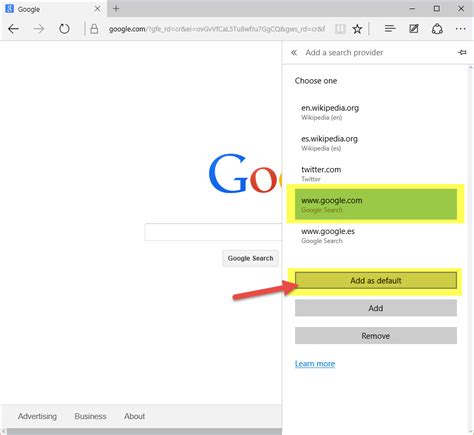Click the Google Search button
The image size is (474, 435).
[250, 258]
